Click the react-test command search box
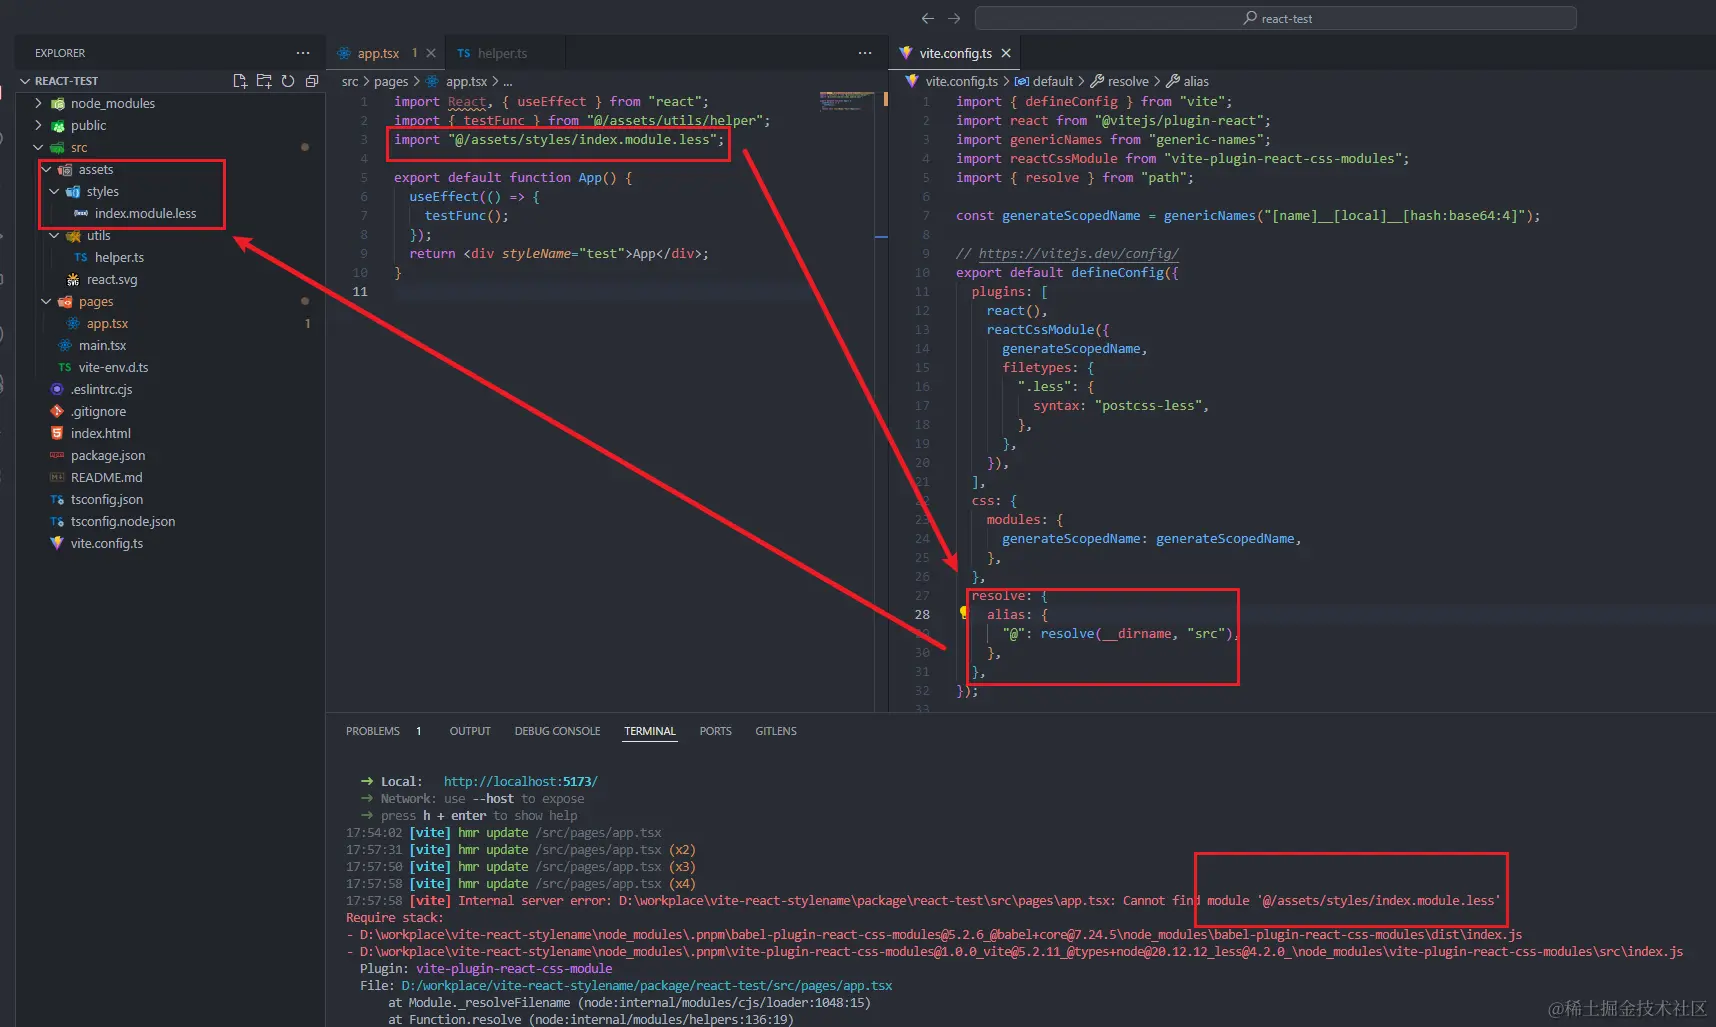The height and width of the screenshot is (1027, 1716). click(x=1276, y=18)
